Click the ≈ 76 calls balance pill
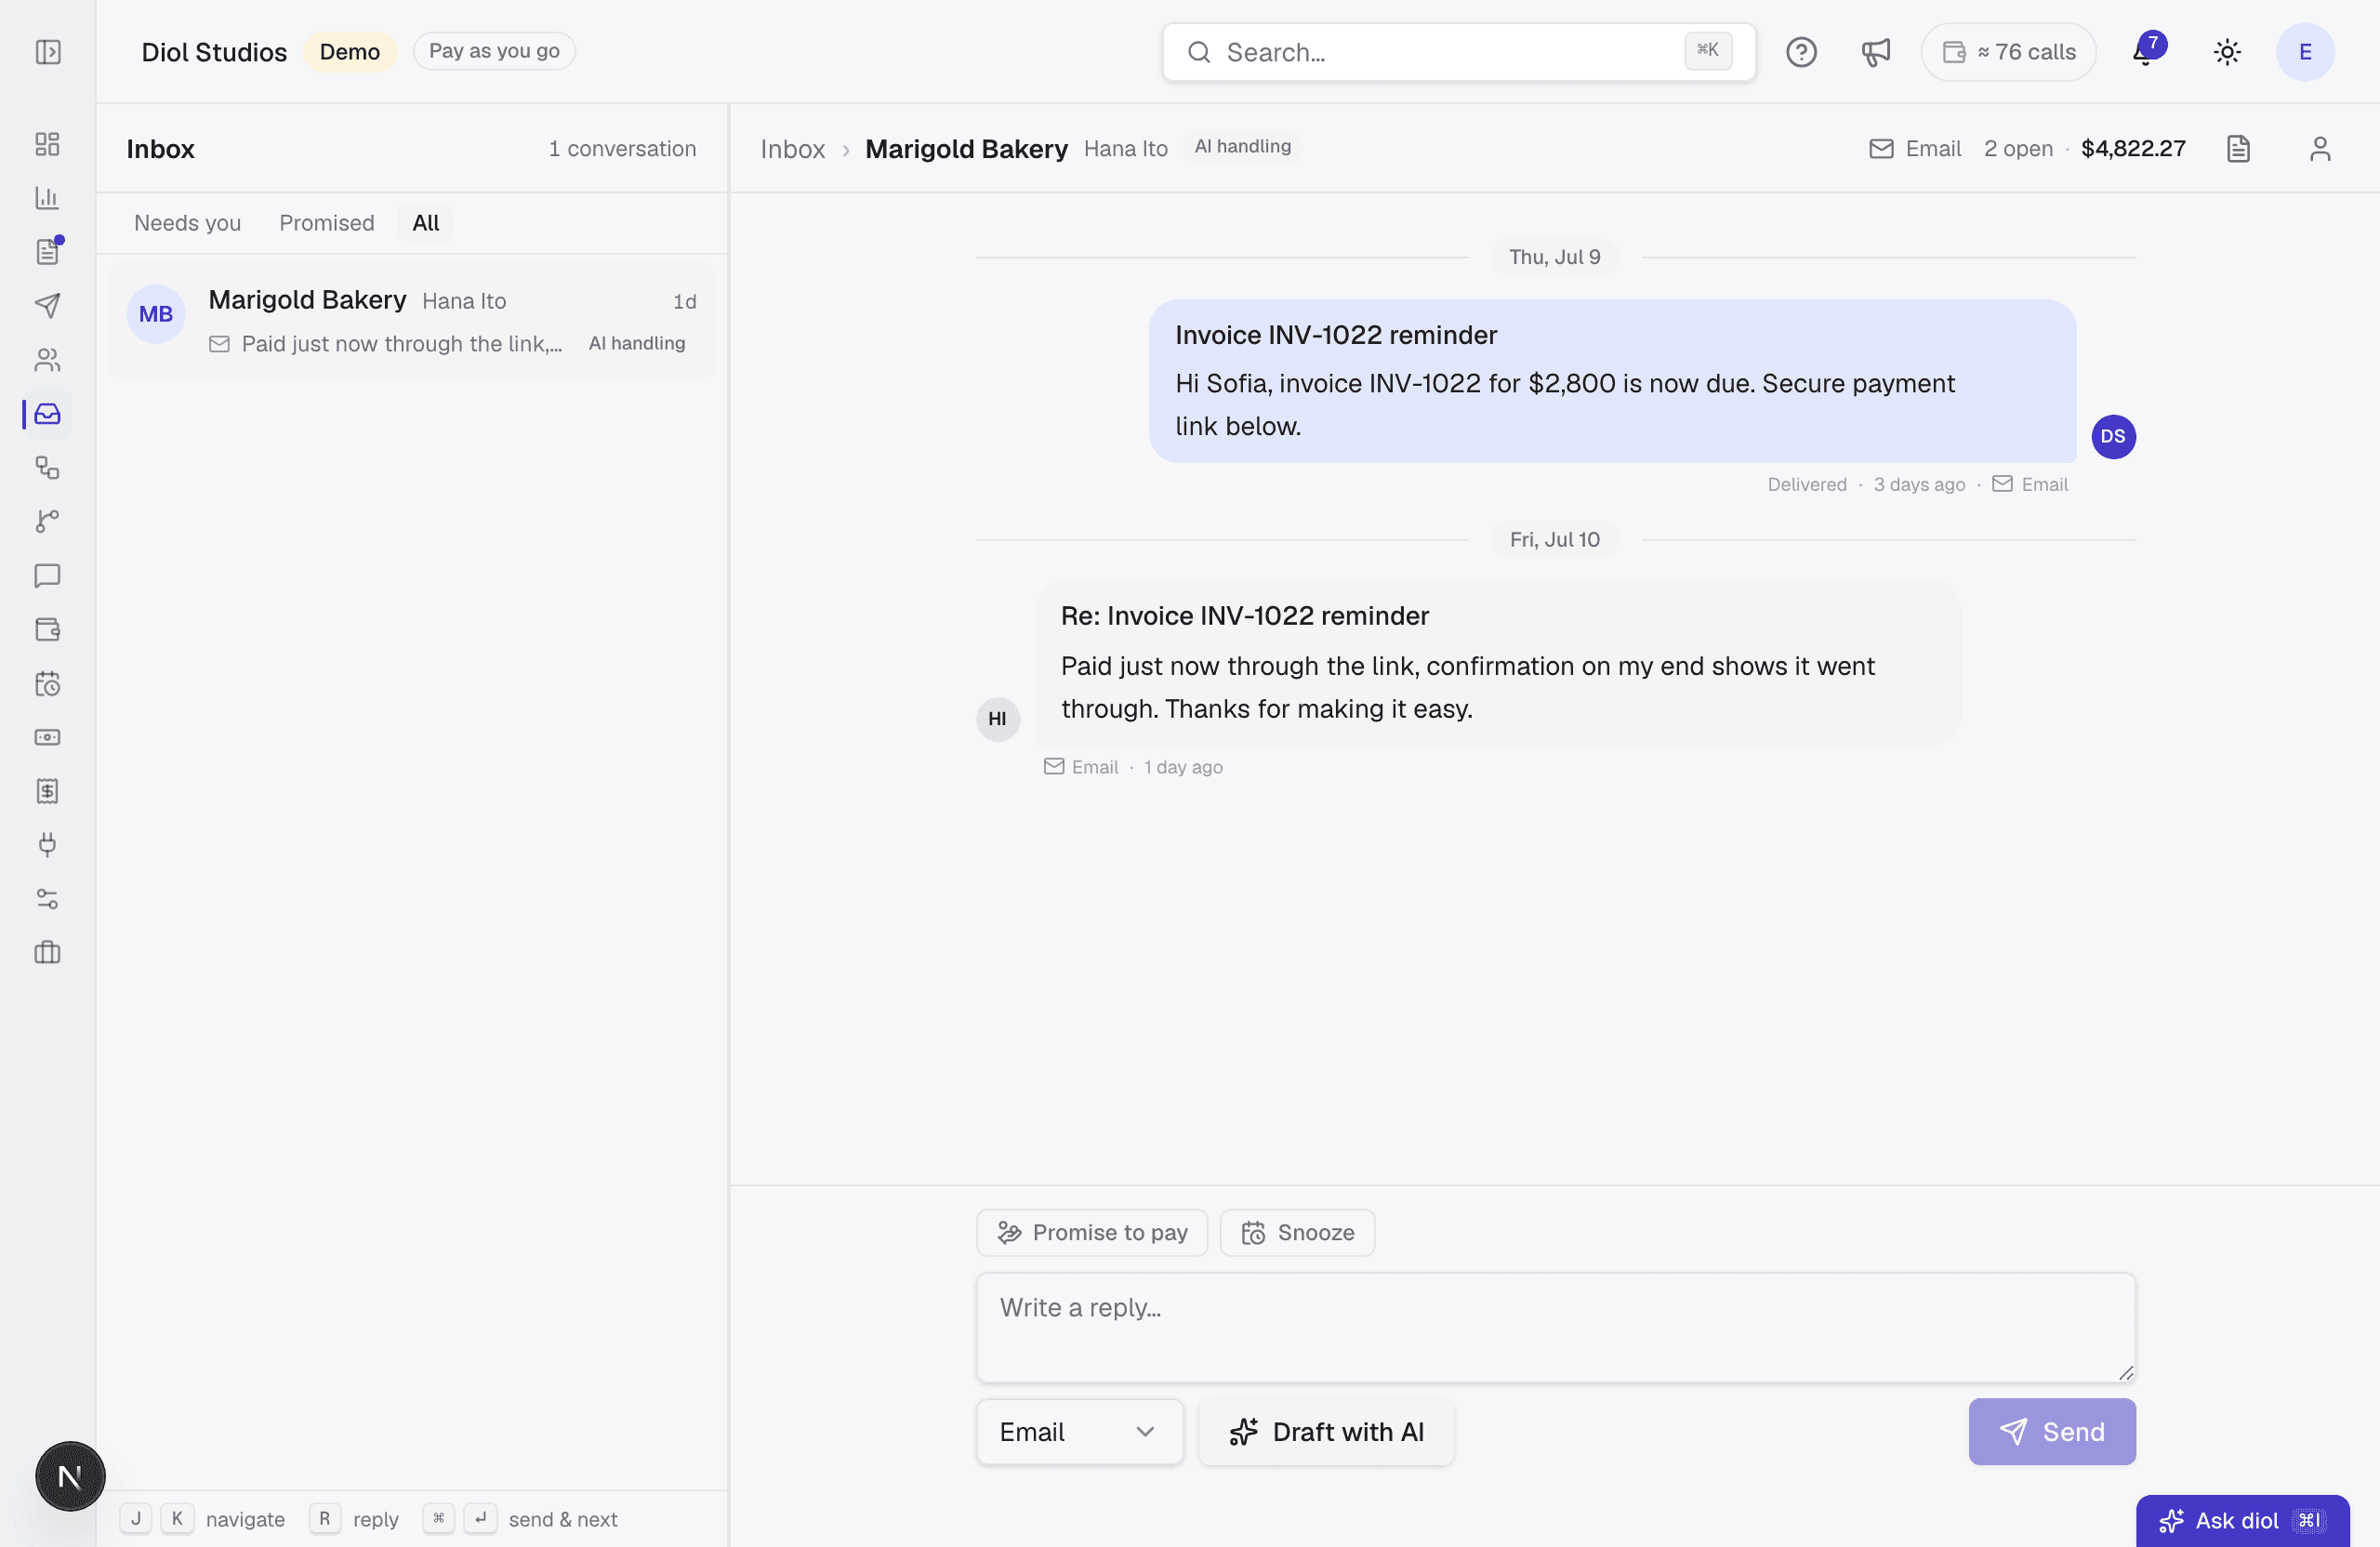This screenshot has width=2380, height=1547. (2008, 52)
